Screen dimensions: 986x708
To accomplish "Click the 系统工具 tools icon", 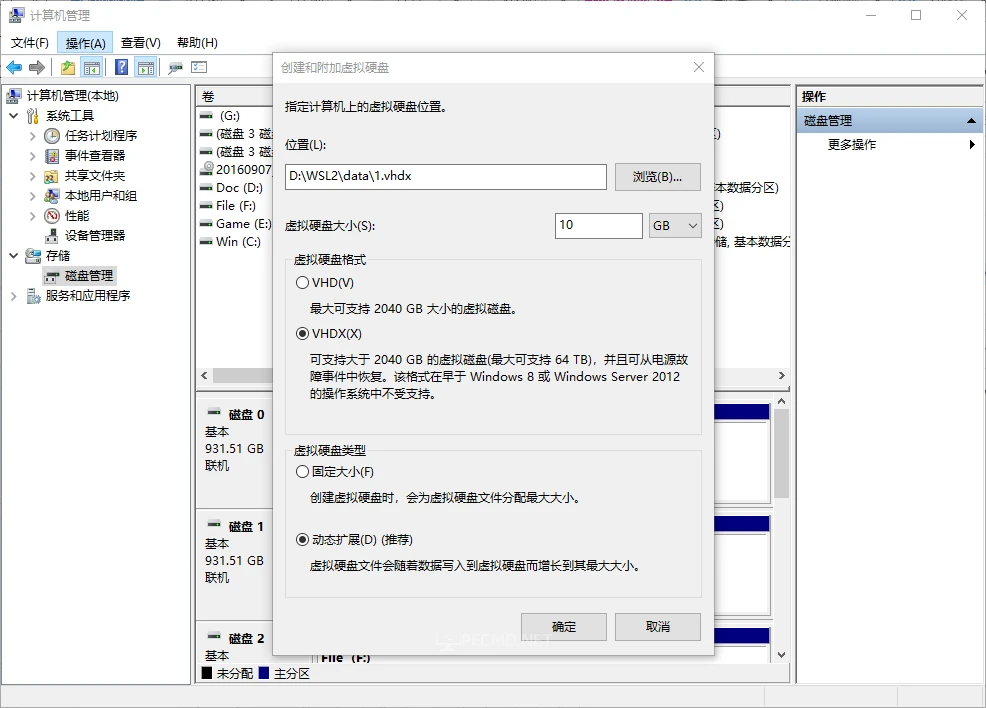I will pyautogui.click(x=33, y=116).
